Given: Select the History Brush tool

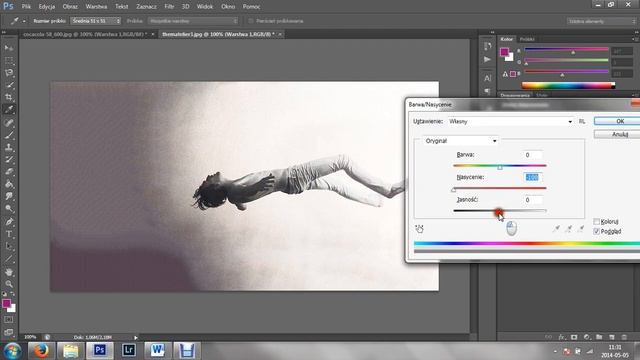Looking at the screenshot, I should click(x=9, y=159).
